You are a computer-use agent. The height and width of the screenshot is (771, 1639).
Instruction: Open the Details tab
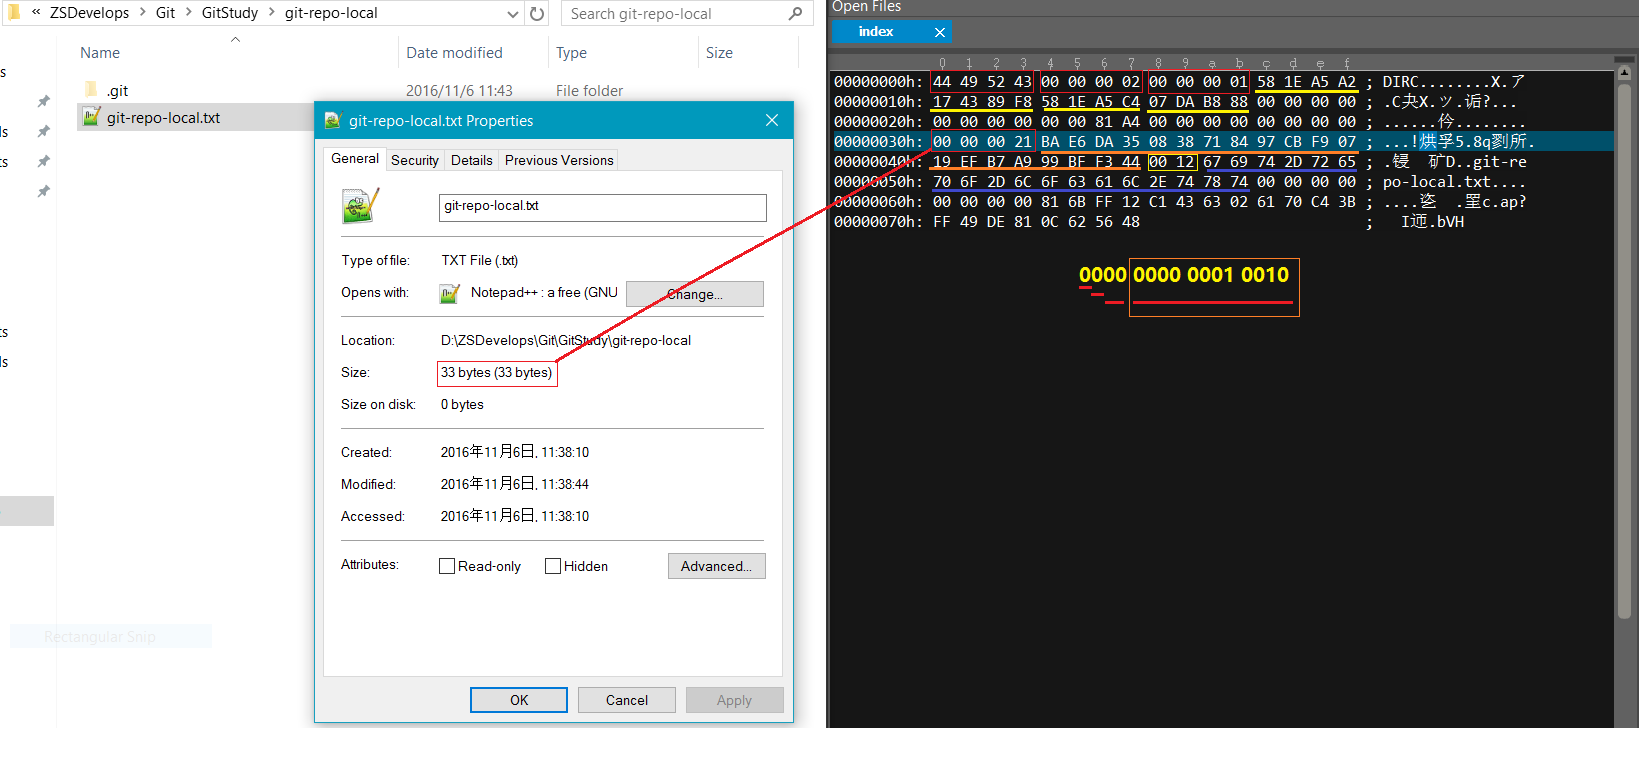click(x=472, y=160)
